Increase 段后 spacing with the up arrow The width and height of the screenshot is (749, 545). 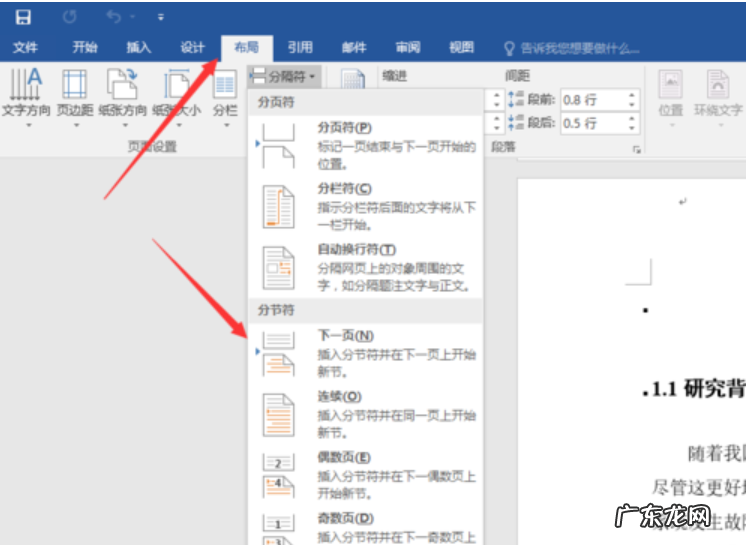click(632, 118)
